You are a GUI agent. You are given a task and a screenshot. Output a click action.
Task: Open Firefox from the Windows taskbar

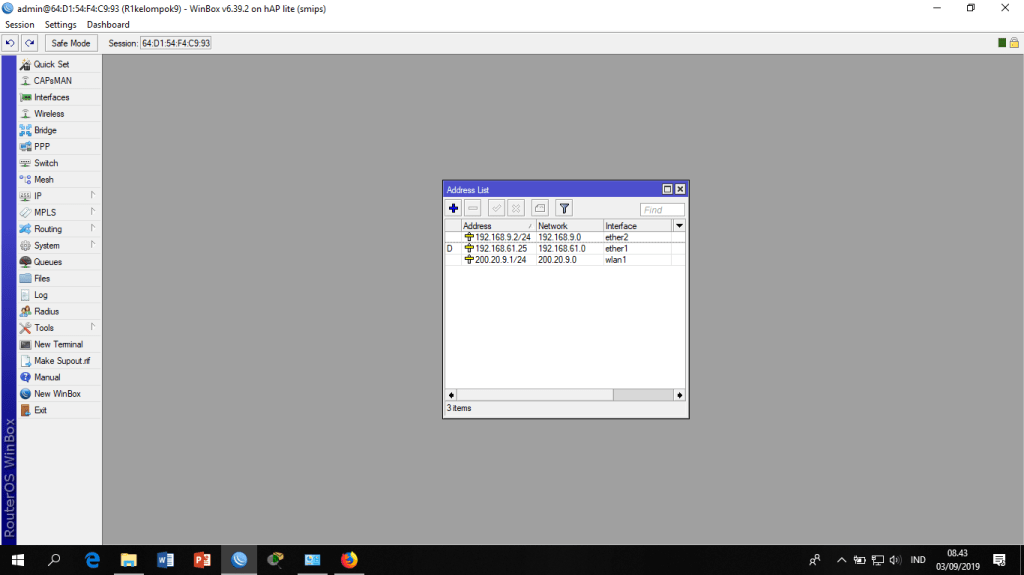[x=349, y=560]
